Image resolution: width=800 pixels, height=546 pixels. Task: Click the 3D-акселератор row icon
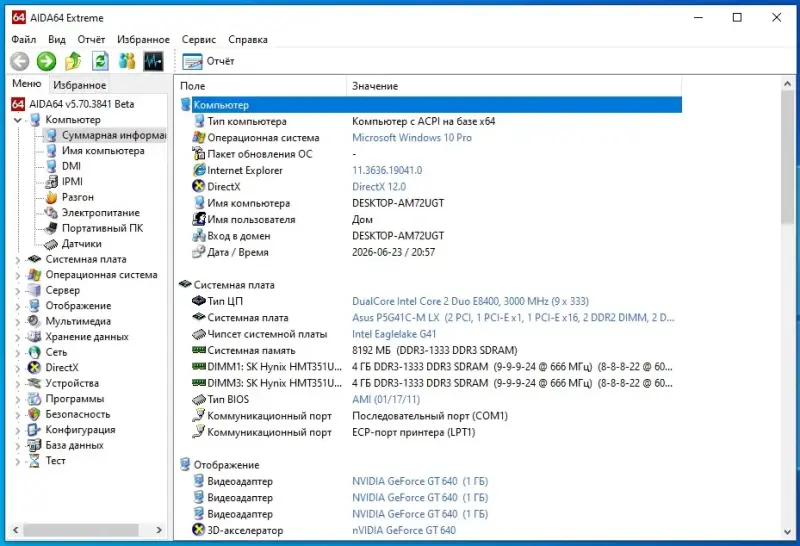pos(198,530)
